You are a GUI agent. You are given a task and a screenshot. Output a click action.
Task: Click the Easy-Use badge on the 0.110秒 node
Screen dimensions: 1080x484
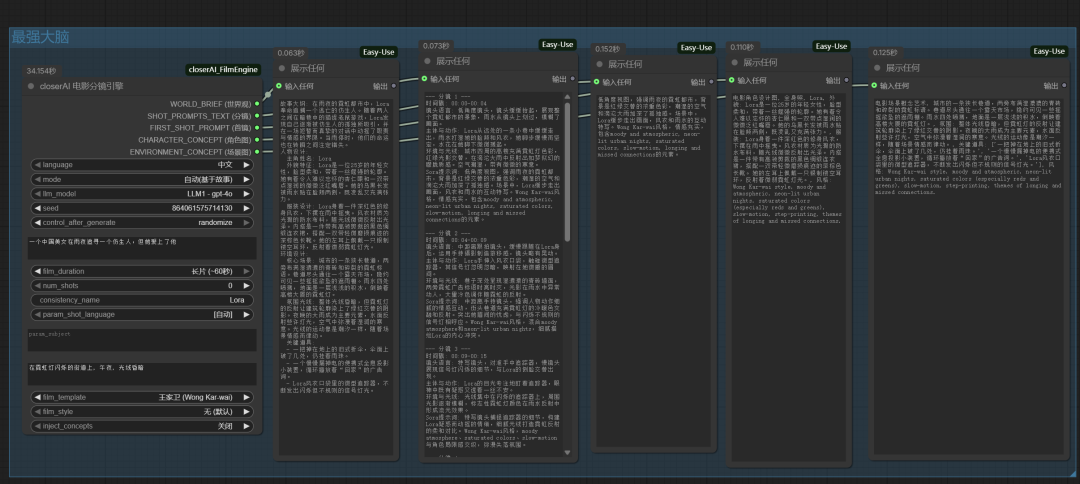[x=832, y=46]
